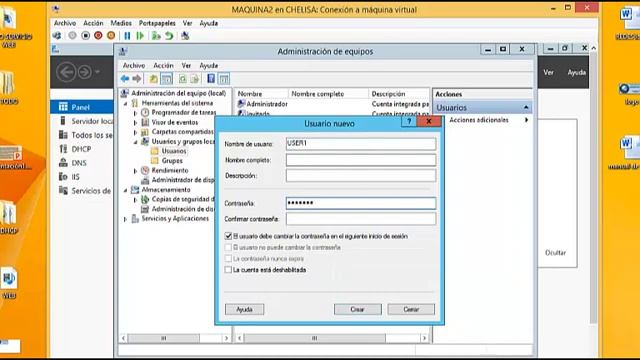Open Ver menu in Administración de equipos
The width and height of the screenshot is (640, 360).
[186, 65]
